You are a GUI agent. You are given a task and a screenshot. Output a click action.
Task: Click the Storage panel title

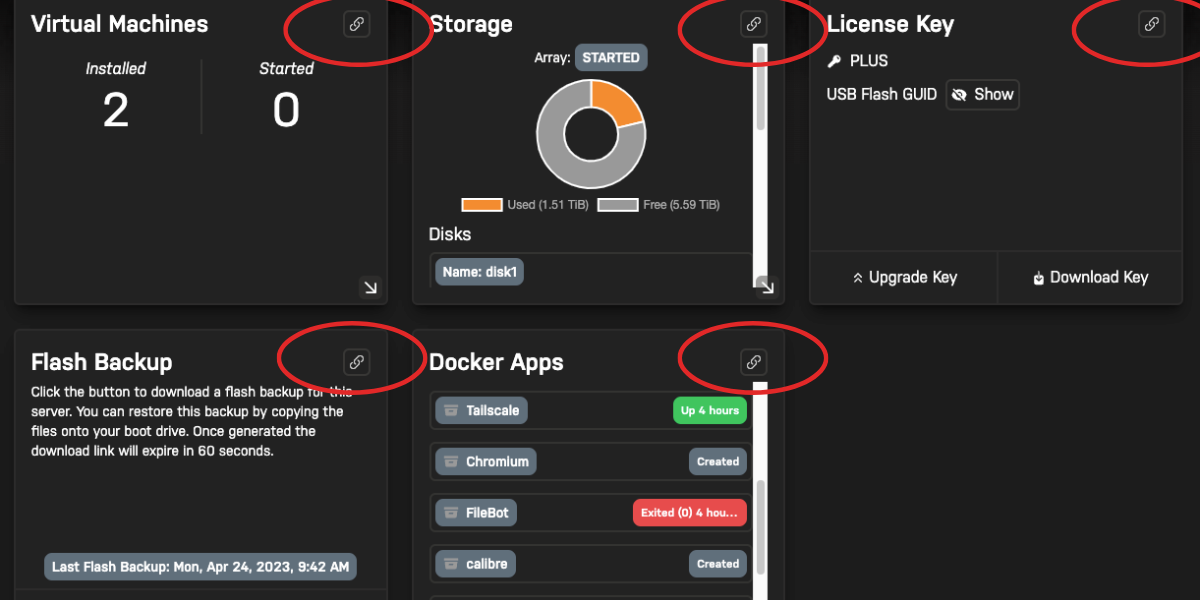coord(471,24)
